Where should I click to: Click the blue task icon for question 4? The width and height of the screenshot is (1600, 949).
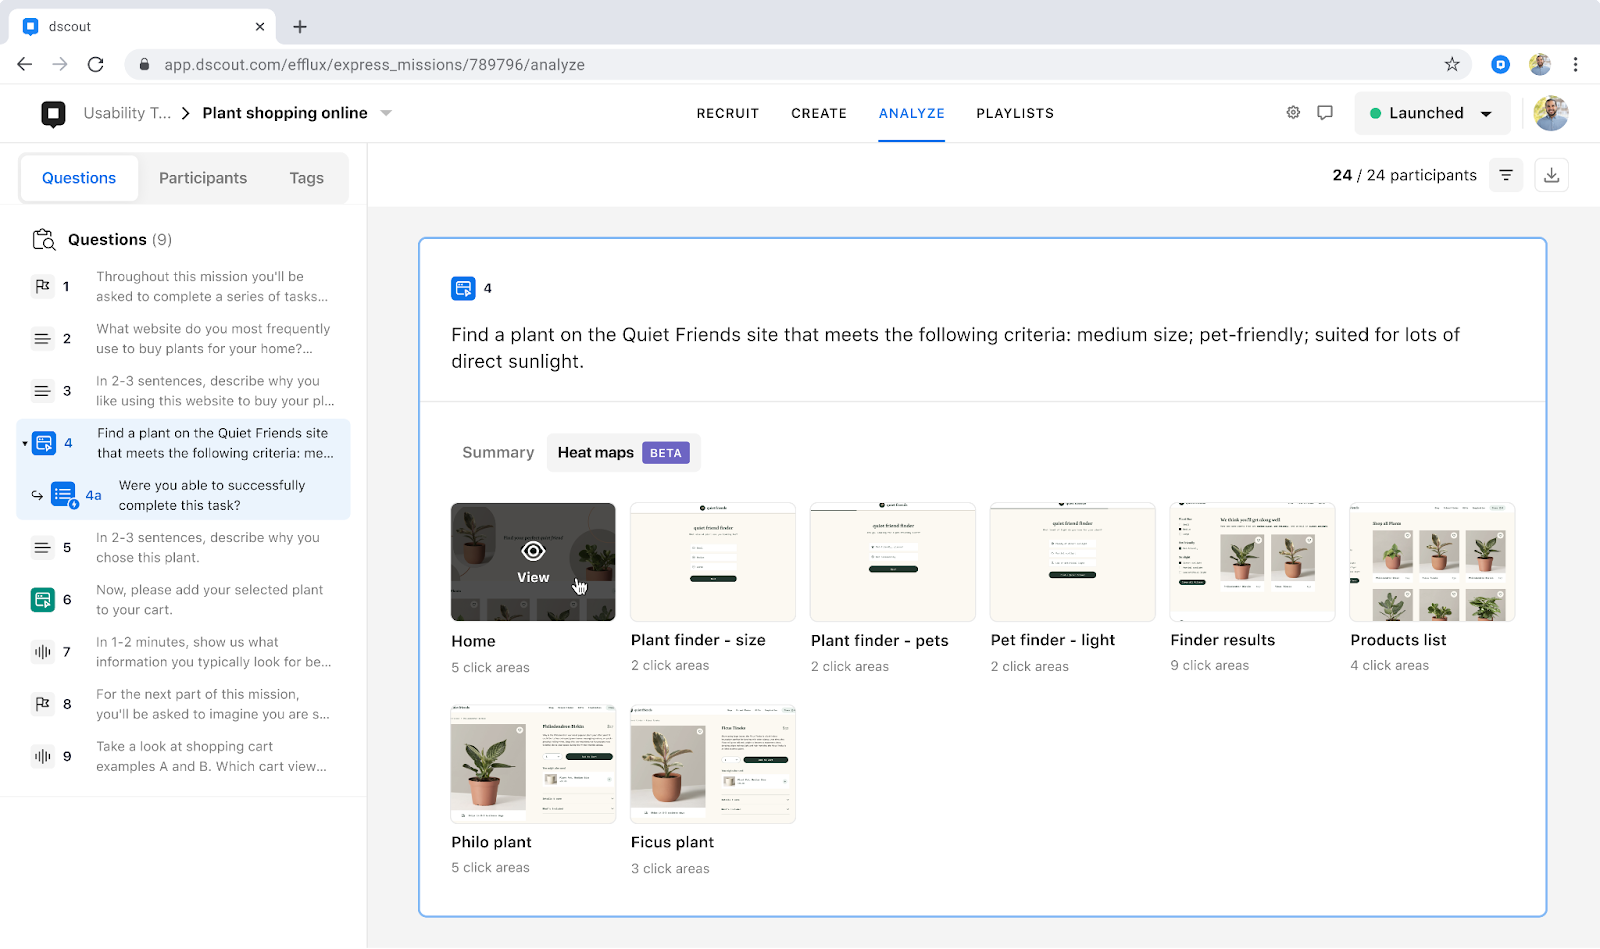coord(44,443)
